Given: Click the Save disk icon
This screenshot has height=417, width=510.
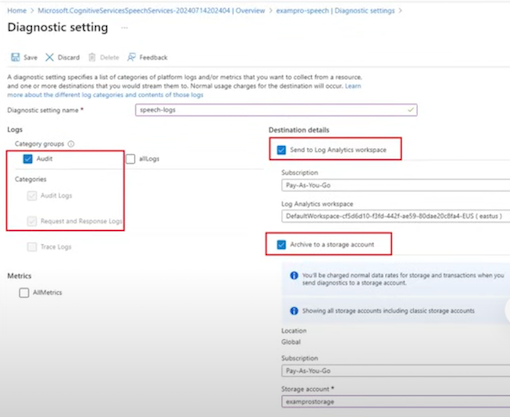Looking at the screenshot, I should 15,57.
